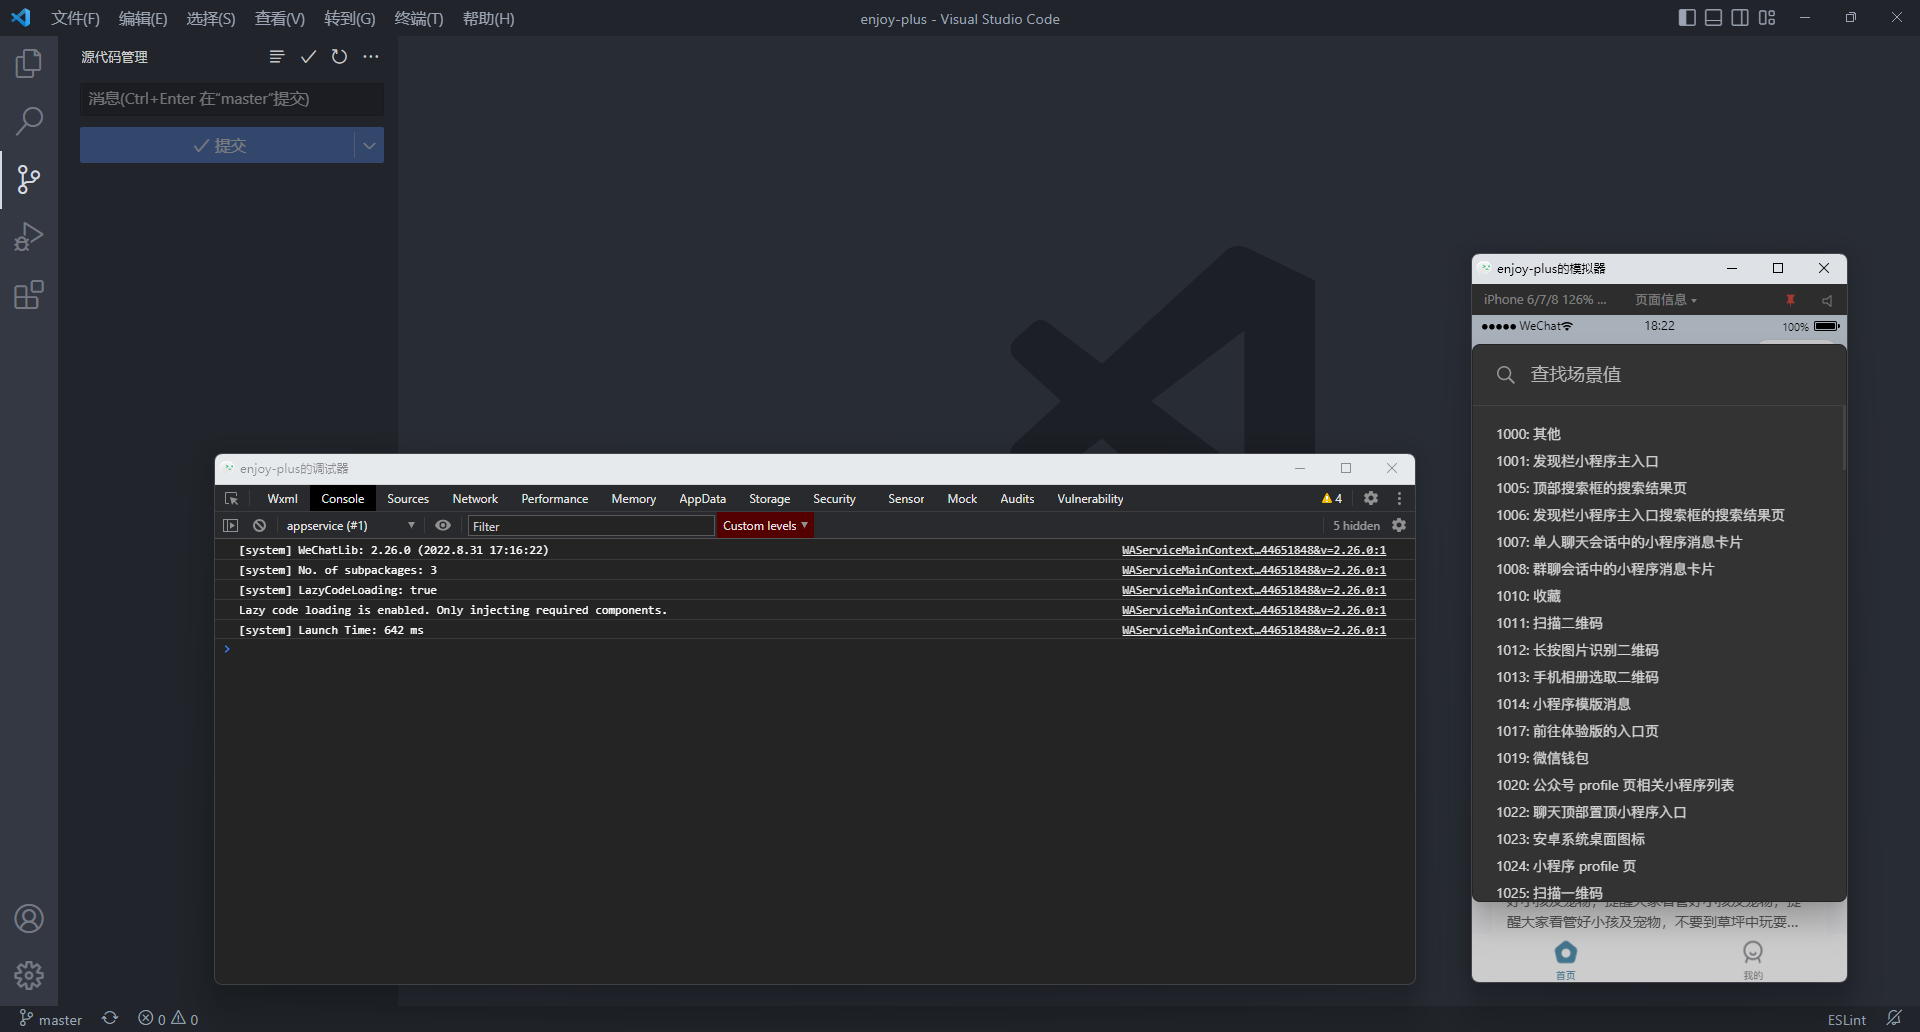Switch to the Network tab in the debugger

(474, 498)
